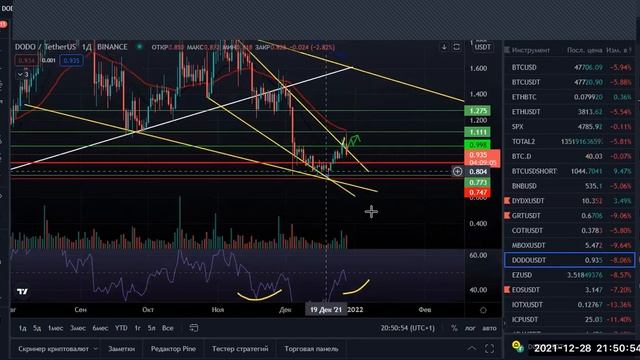
Task: Open the USDT currency dropdown on price scale
Action: (482, 47)
